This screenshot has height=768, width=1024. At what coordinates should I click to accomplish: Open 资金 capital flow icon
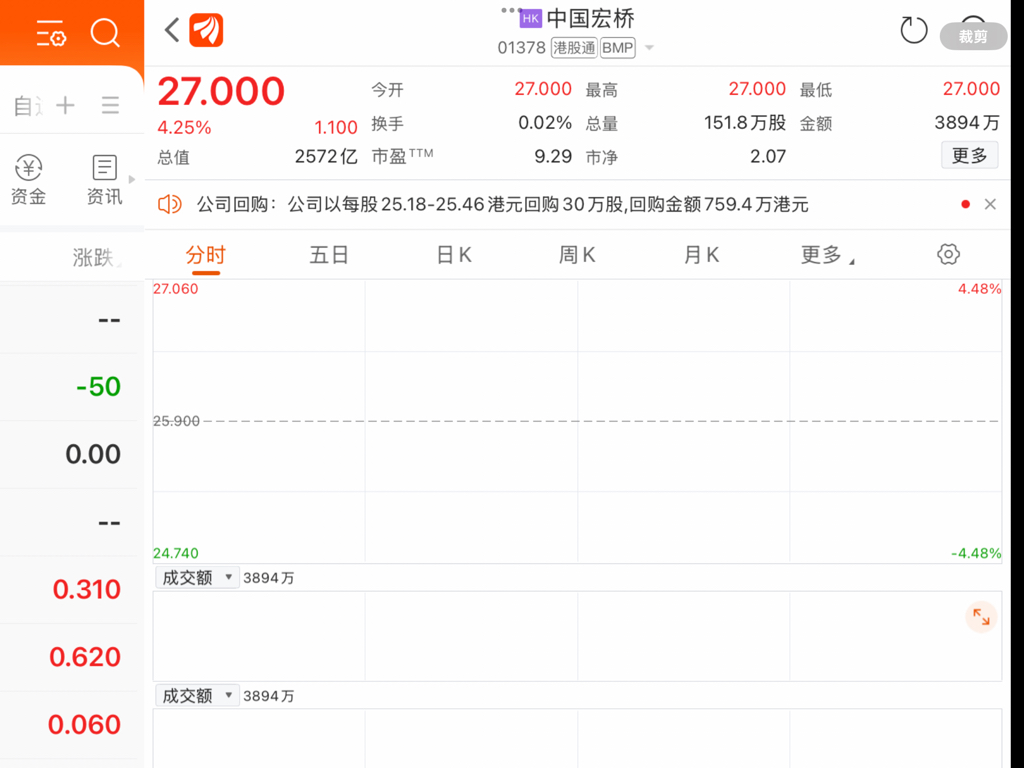pos(29,180)
